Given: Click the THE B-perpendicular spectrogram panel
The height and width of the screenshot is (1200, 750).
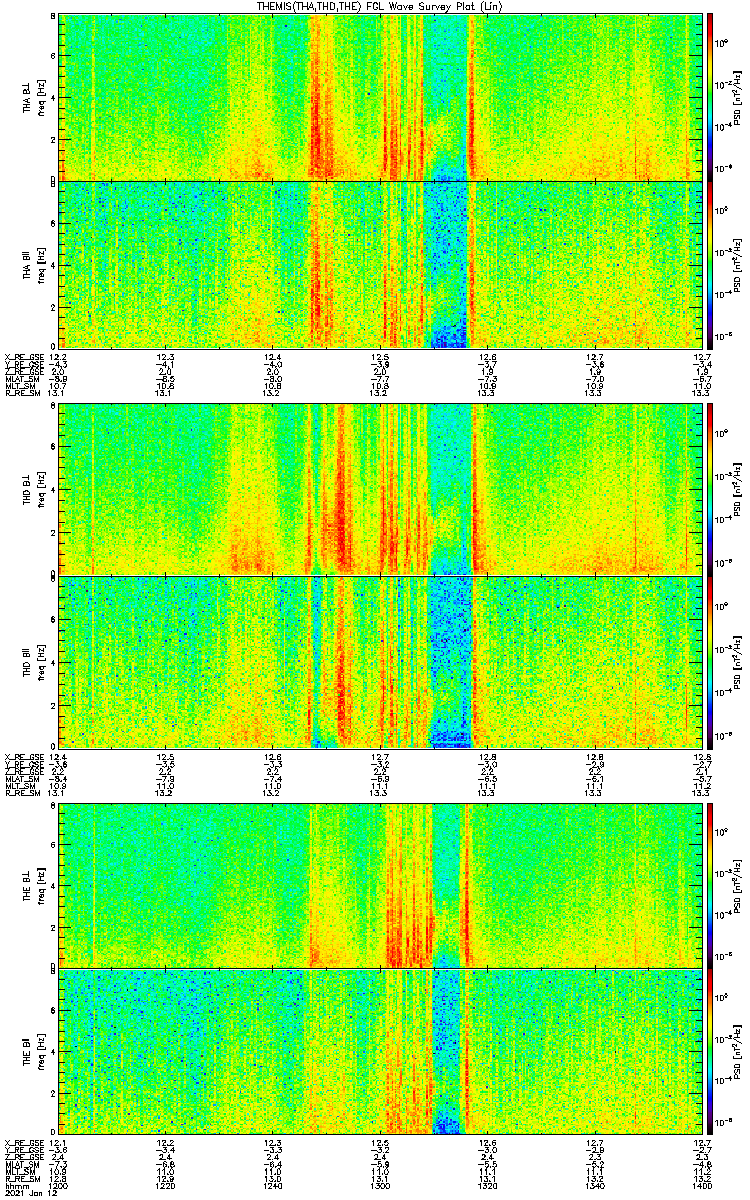Looking at the screenshot, I should 380,885.
